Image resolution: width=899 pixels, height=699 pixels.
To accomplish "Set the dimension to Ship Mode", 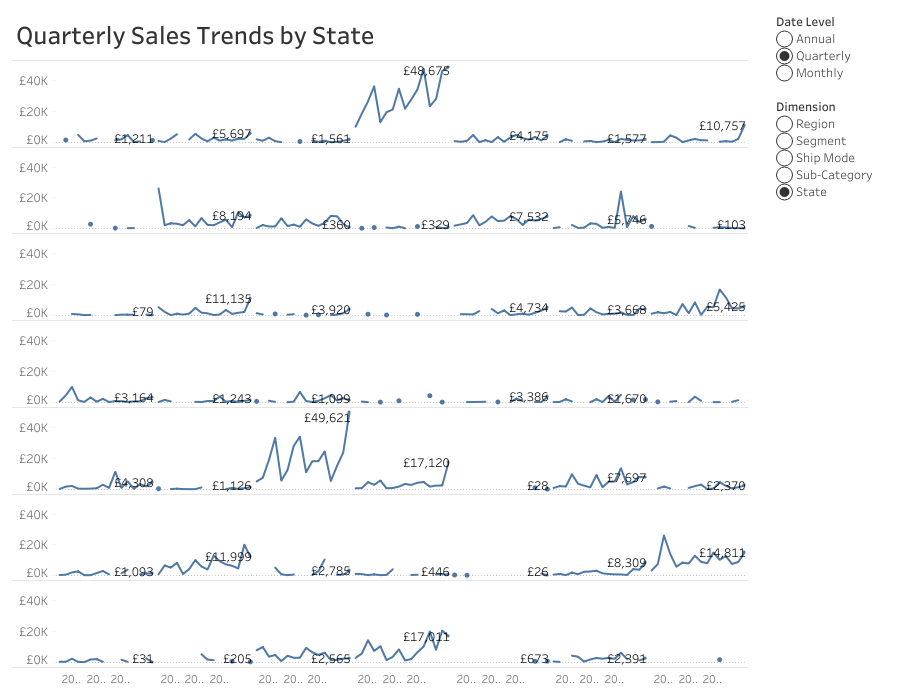I will point(785,158).
